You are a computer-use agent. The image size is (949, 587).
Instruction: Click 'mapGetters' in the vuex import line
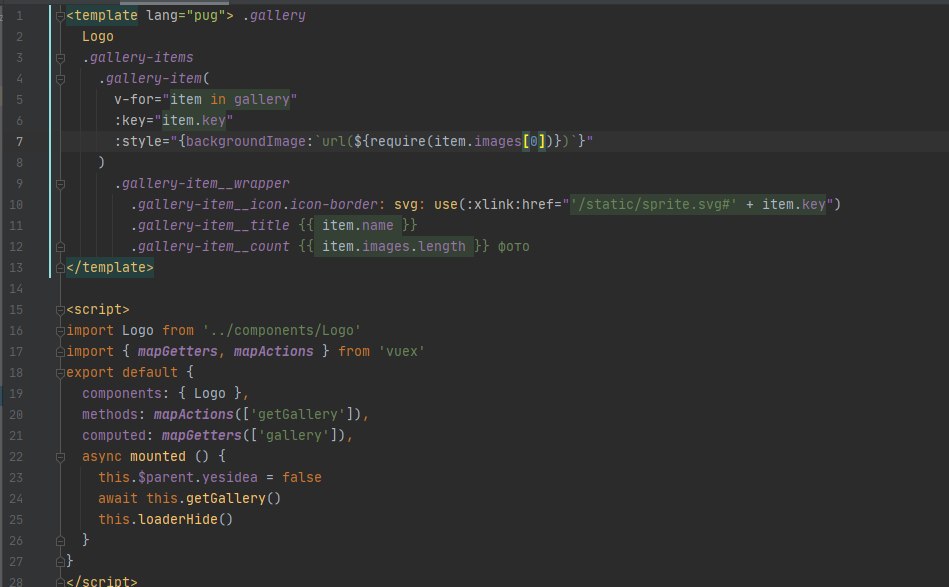(177, 352)
